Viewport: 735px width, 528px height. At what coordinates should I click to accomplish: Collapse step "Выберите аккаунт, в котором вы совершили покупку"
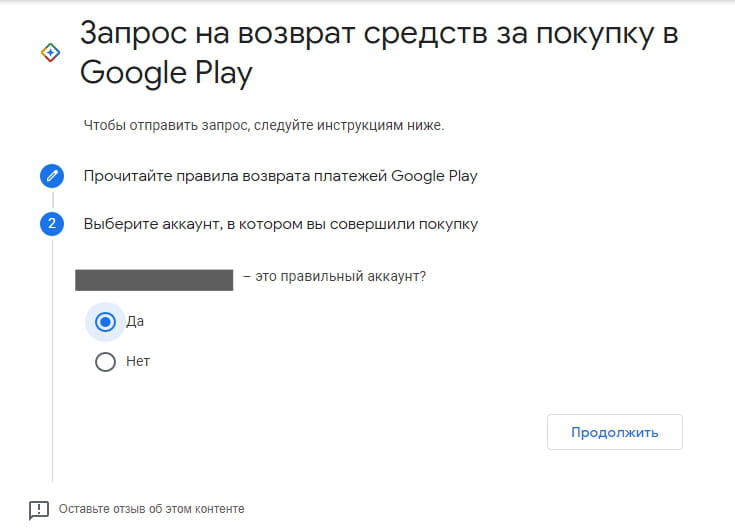280,224
